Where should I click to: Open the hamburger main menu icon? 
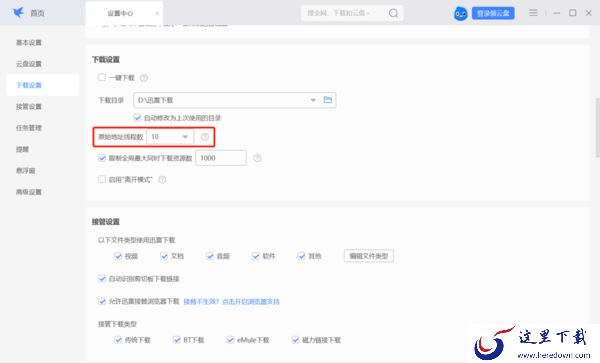point(533,13)
